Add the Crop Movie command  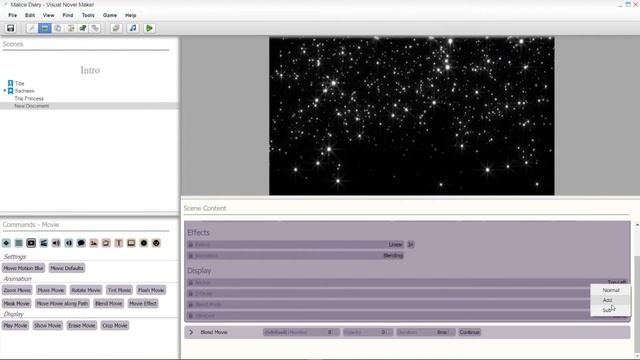(x=115, y=326)
